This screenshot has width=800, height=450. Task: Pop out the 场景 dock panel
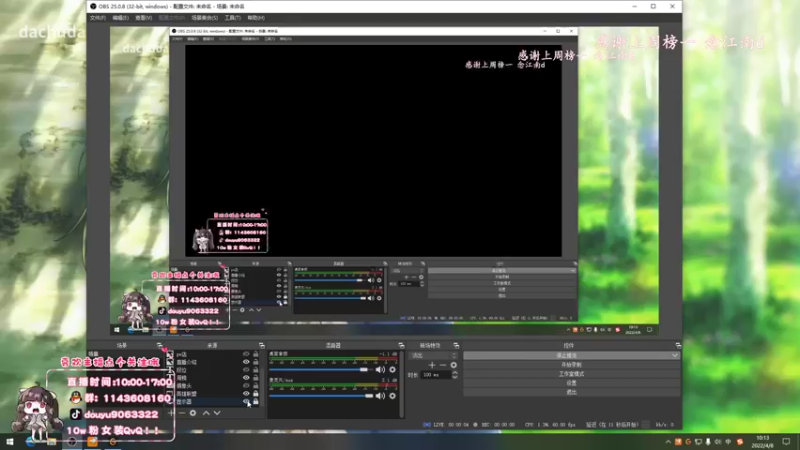click(x=160, y=345)
